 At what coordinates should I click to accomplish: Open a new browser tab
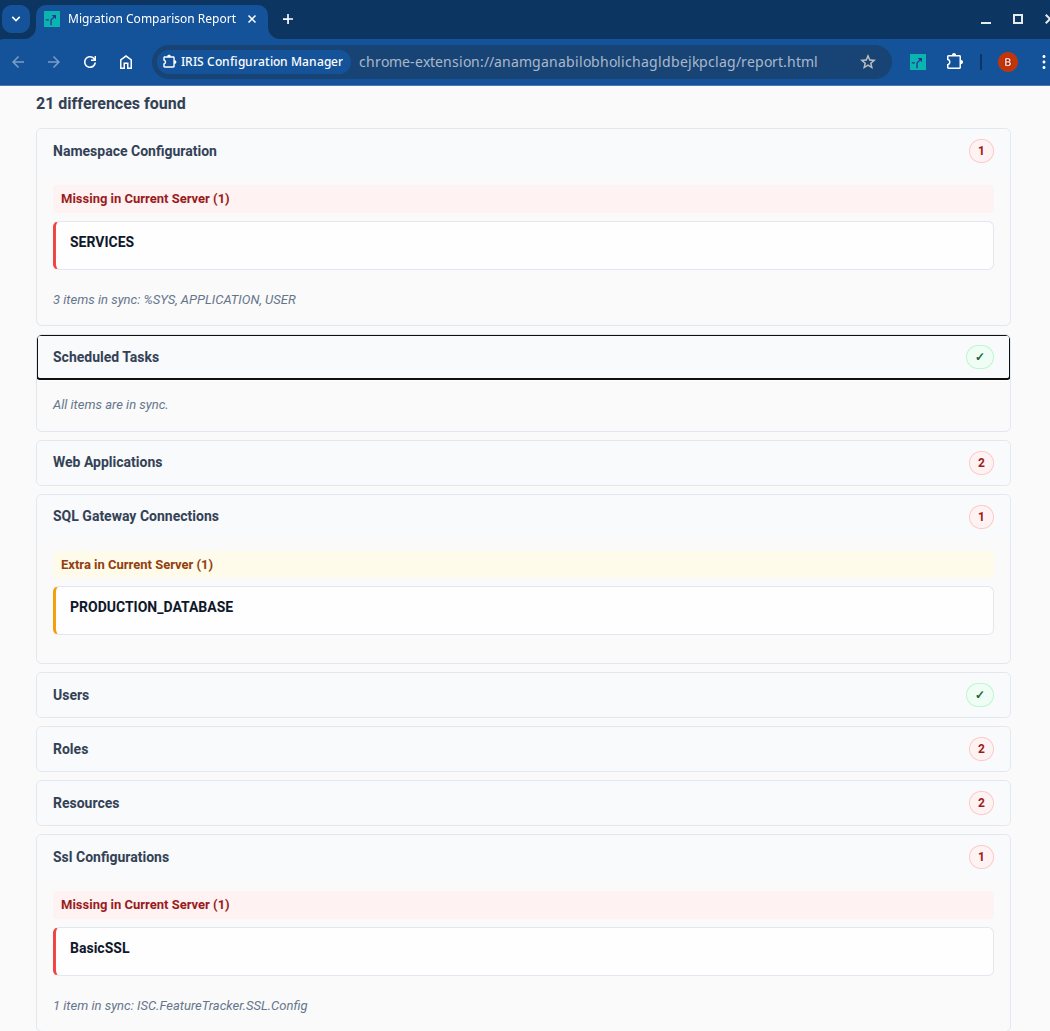coord(288,19)
